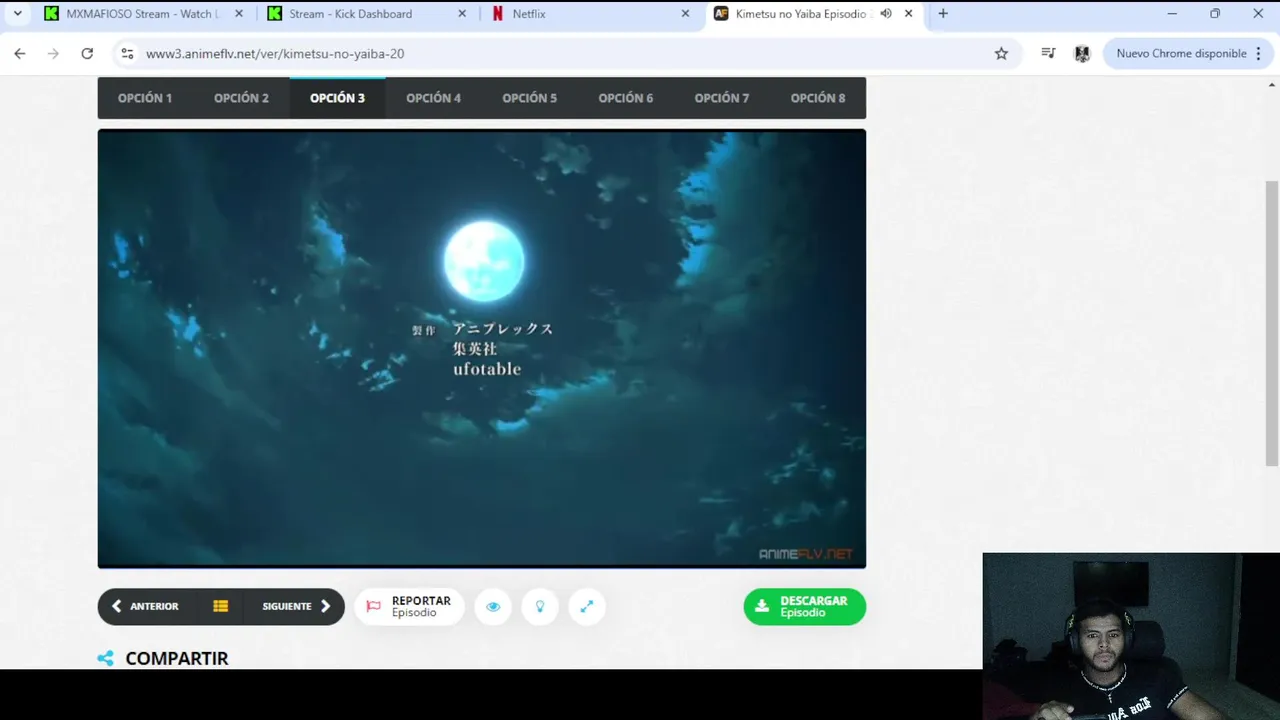Click the animeflv URL address bar
The image size is (1280, 720).
(565, 54)
